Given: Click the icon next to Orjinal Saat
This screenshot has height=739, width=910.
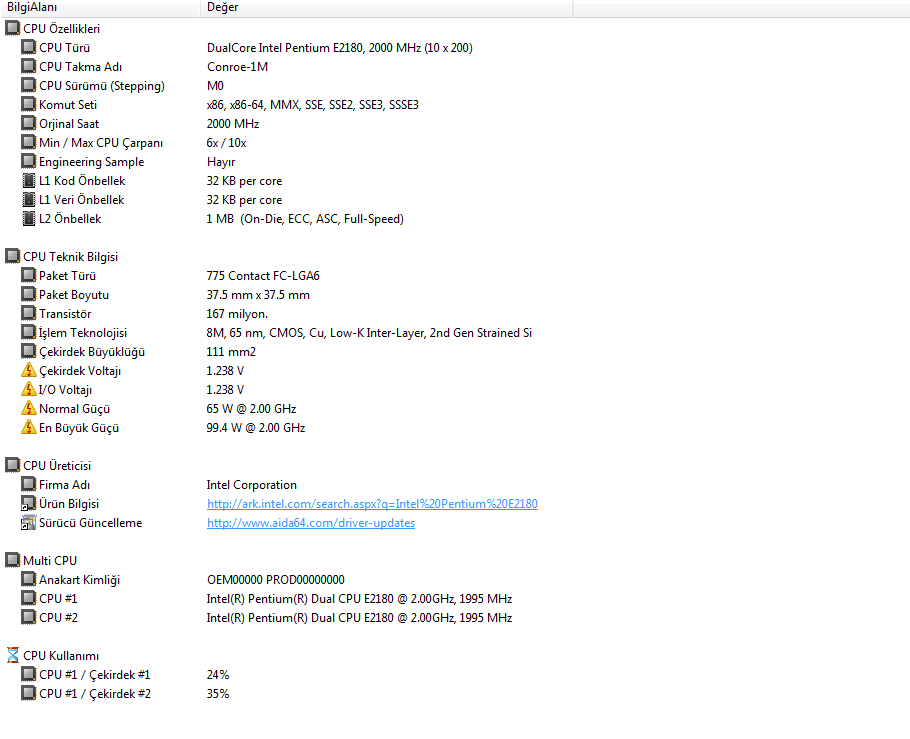Looking at the screenshot, I should pyautogui.click(x=28, y=123).
